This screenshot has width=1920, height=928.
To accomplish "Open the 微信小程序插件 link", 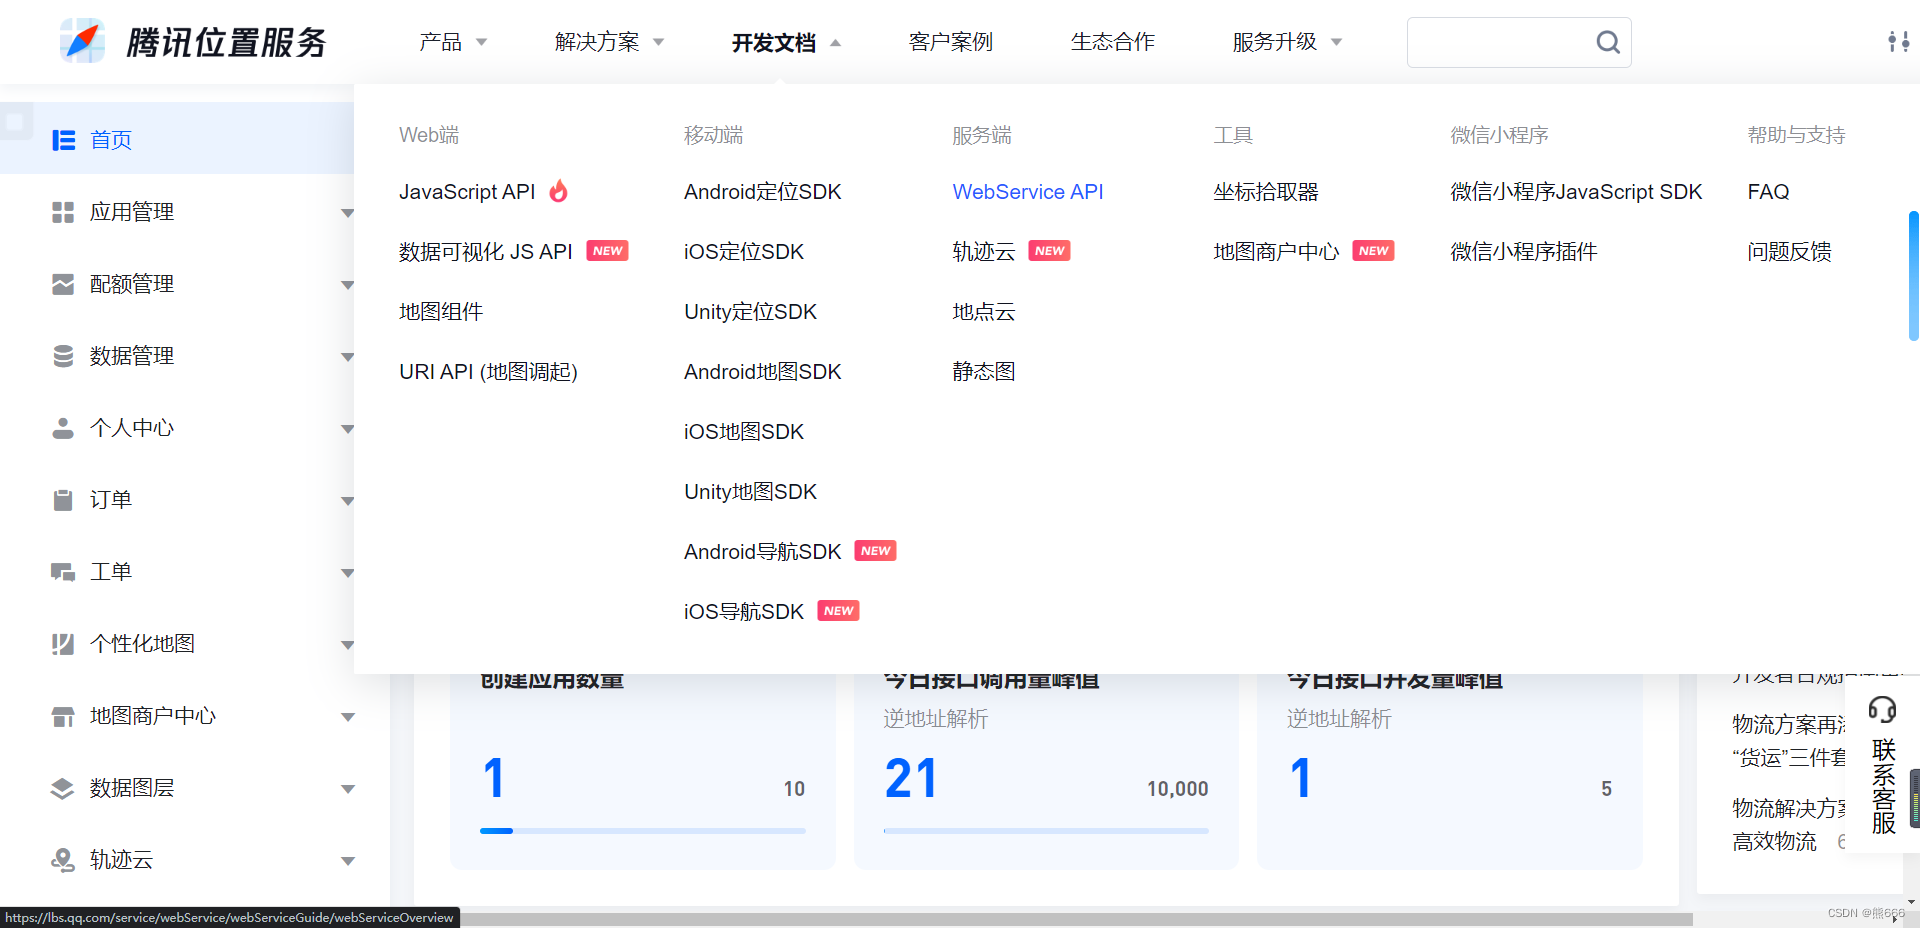I will pos(1524,252).
